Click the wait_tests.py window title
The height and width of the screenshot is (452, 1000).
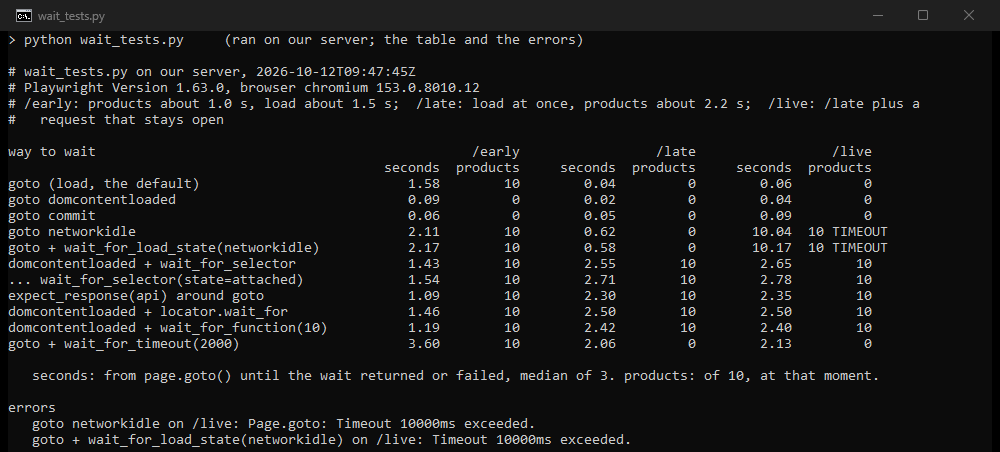click(71, 16)
